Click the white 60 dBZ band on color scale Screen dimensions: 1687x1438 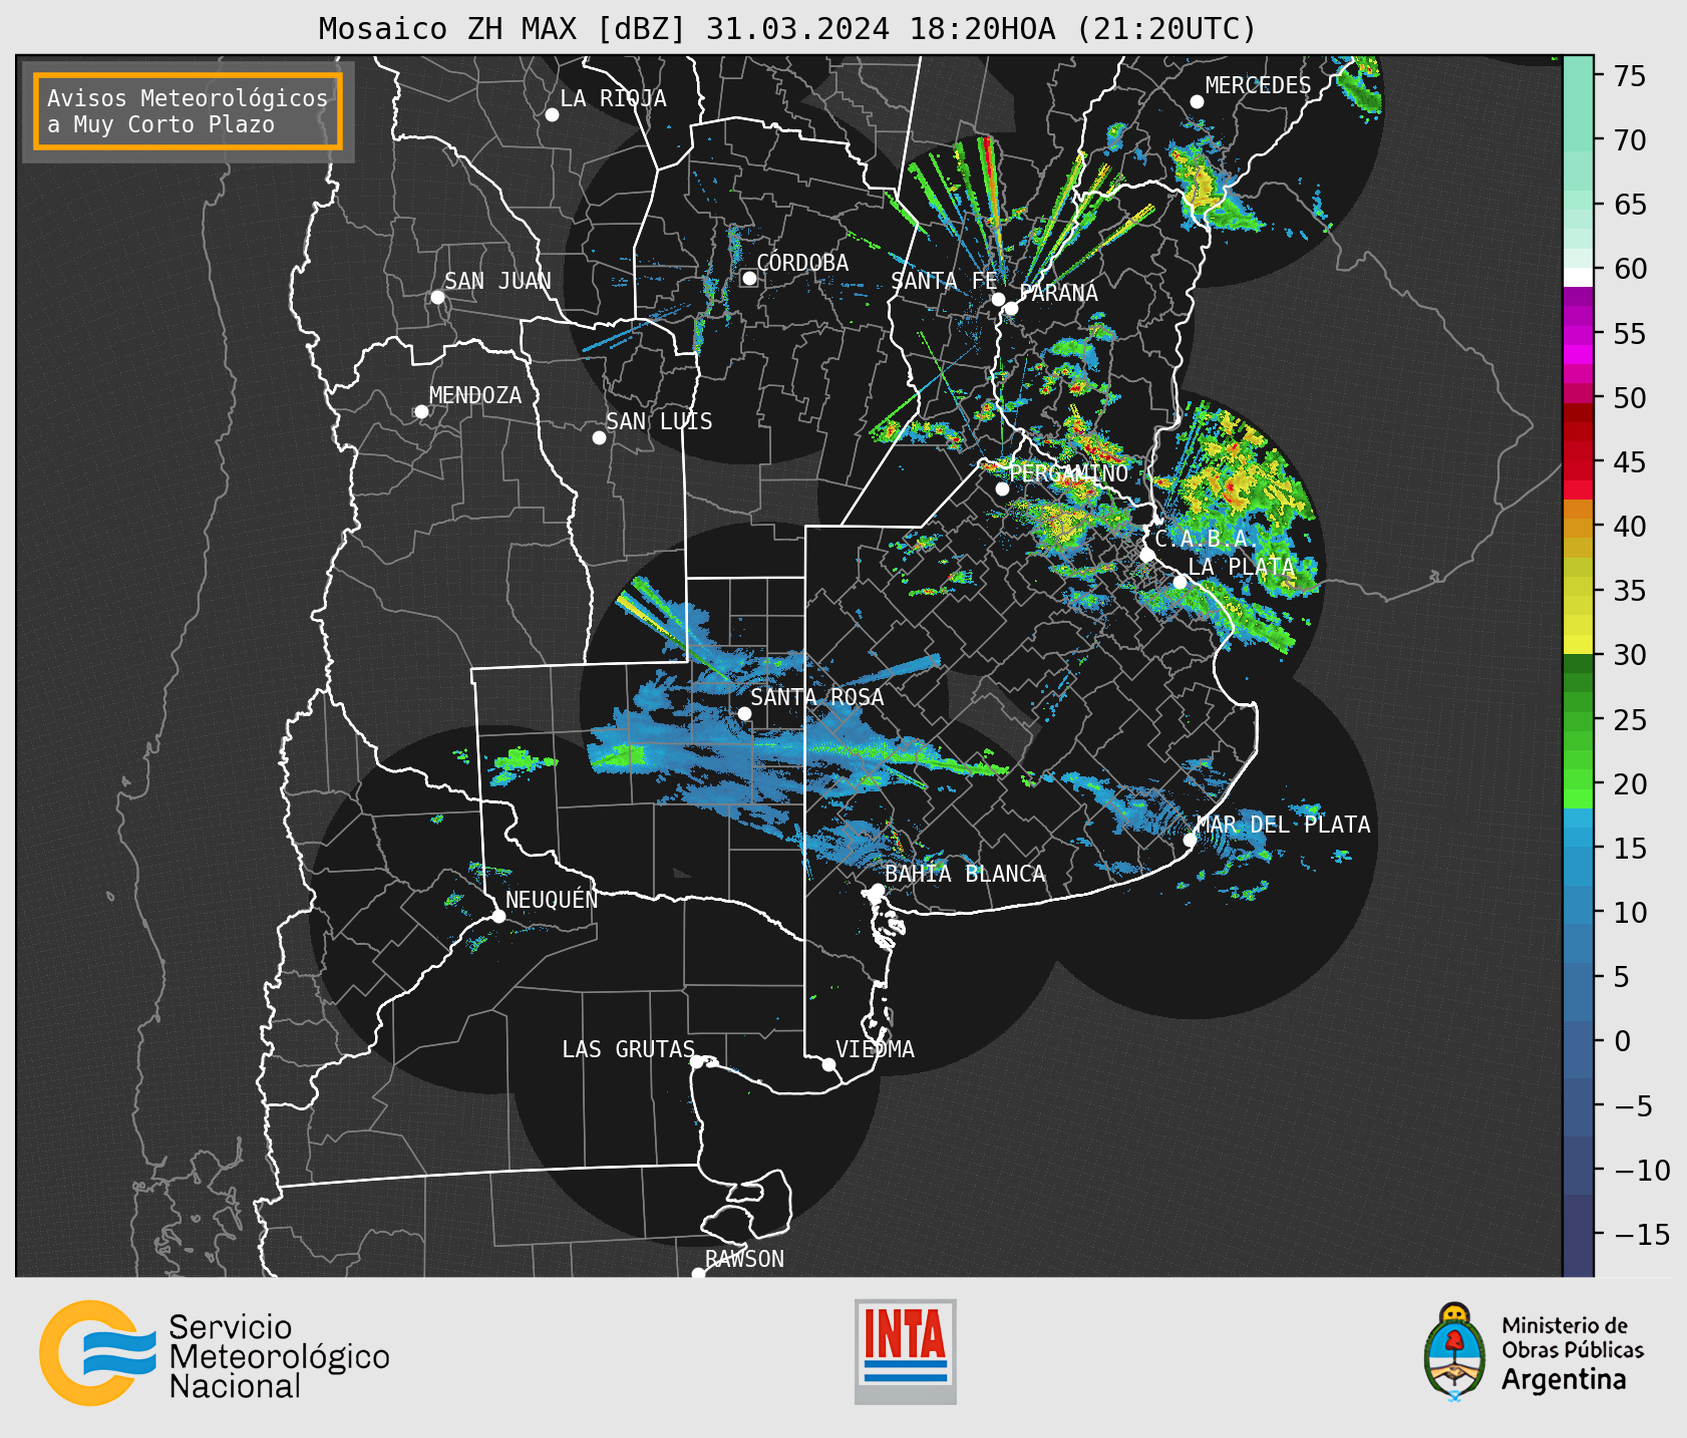tap(1578, 276)
